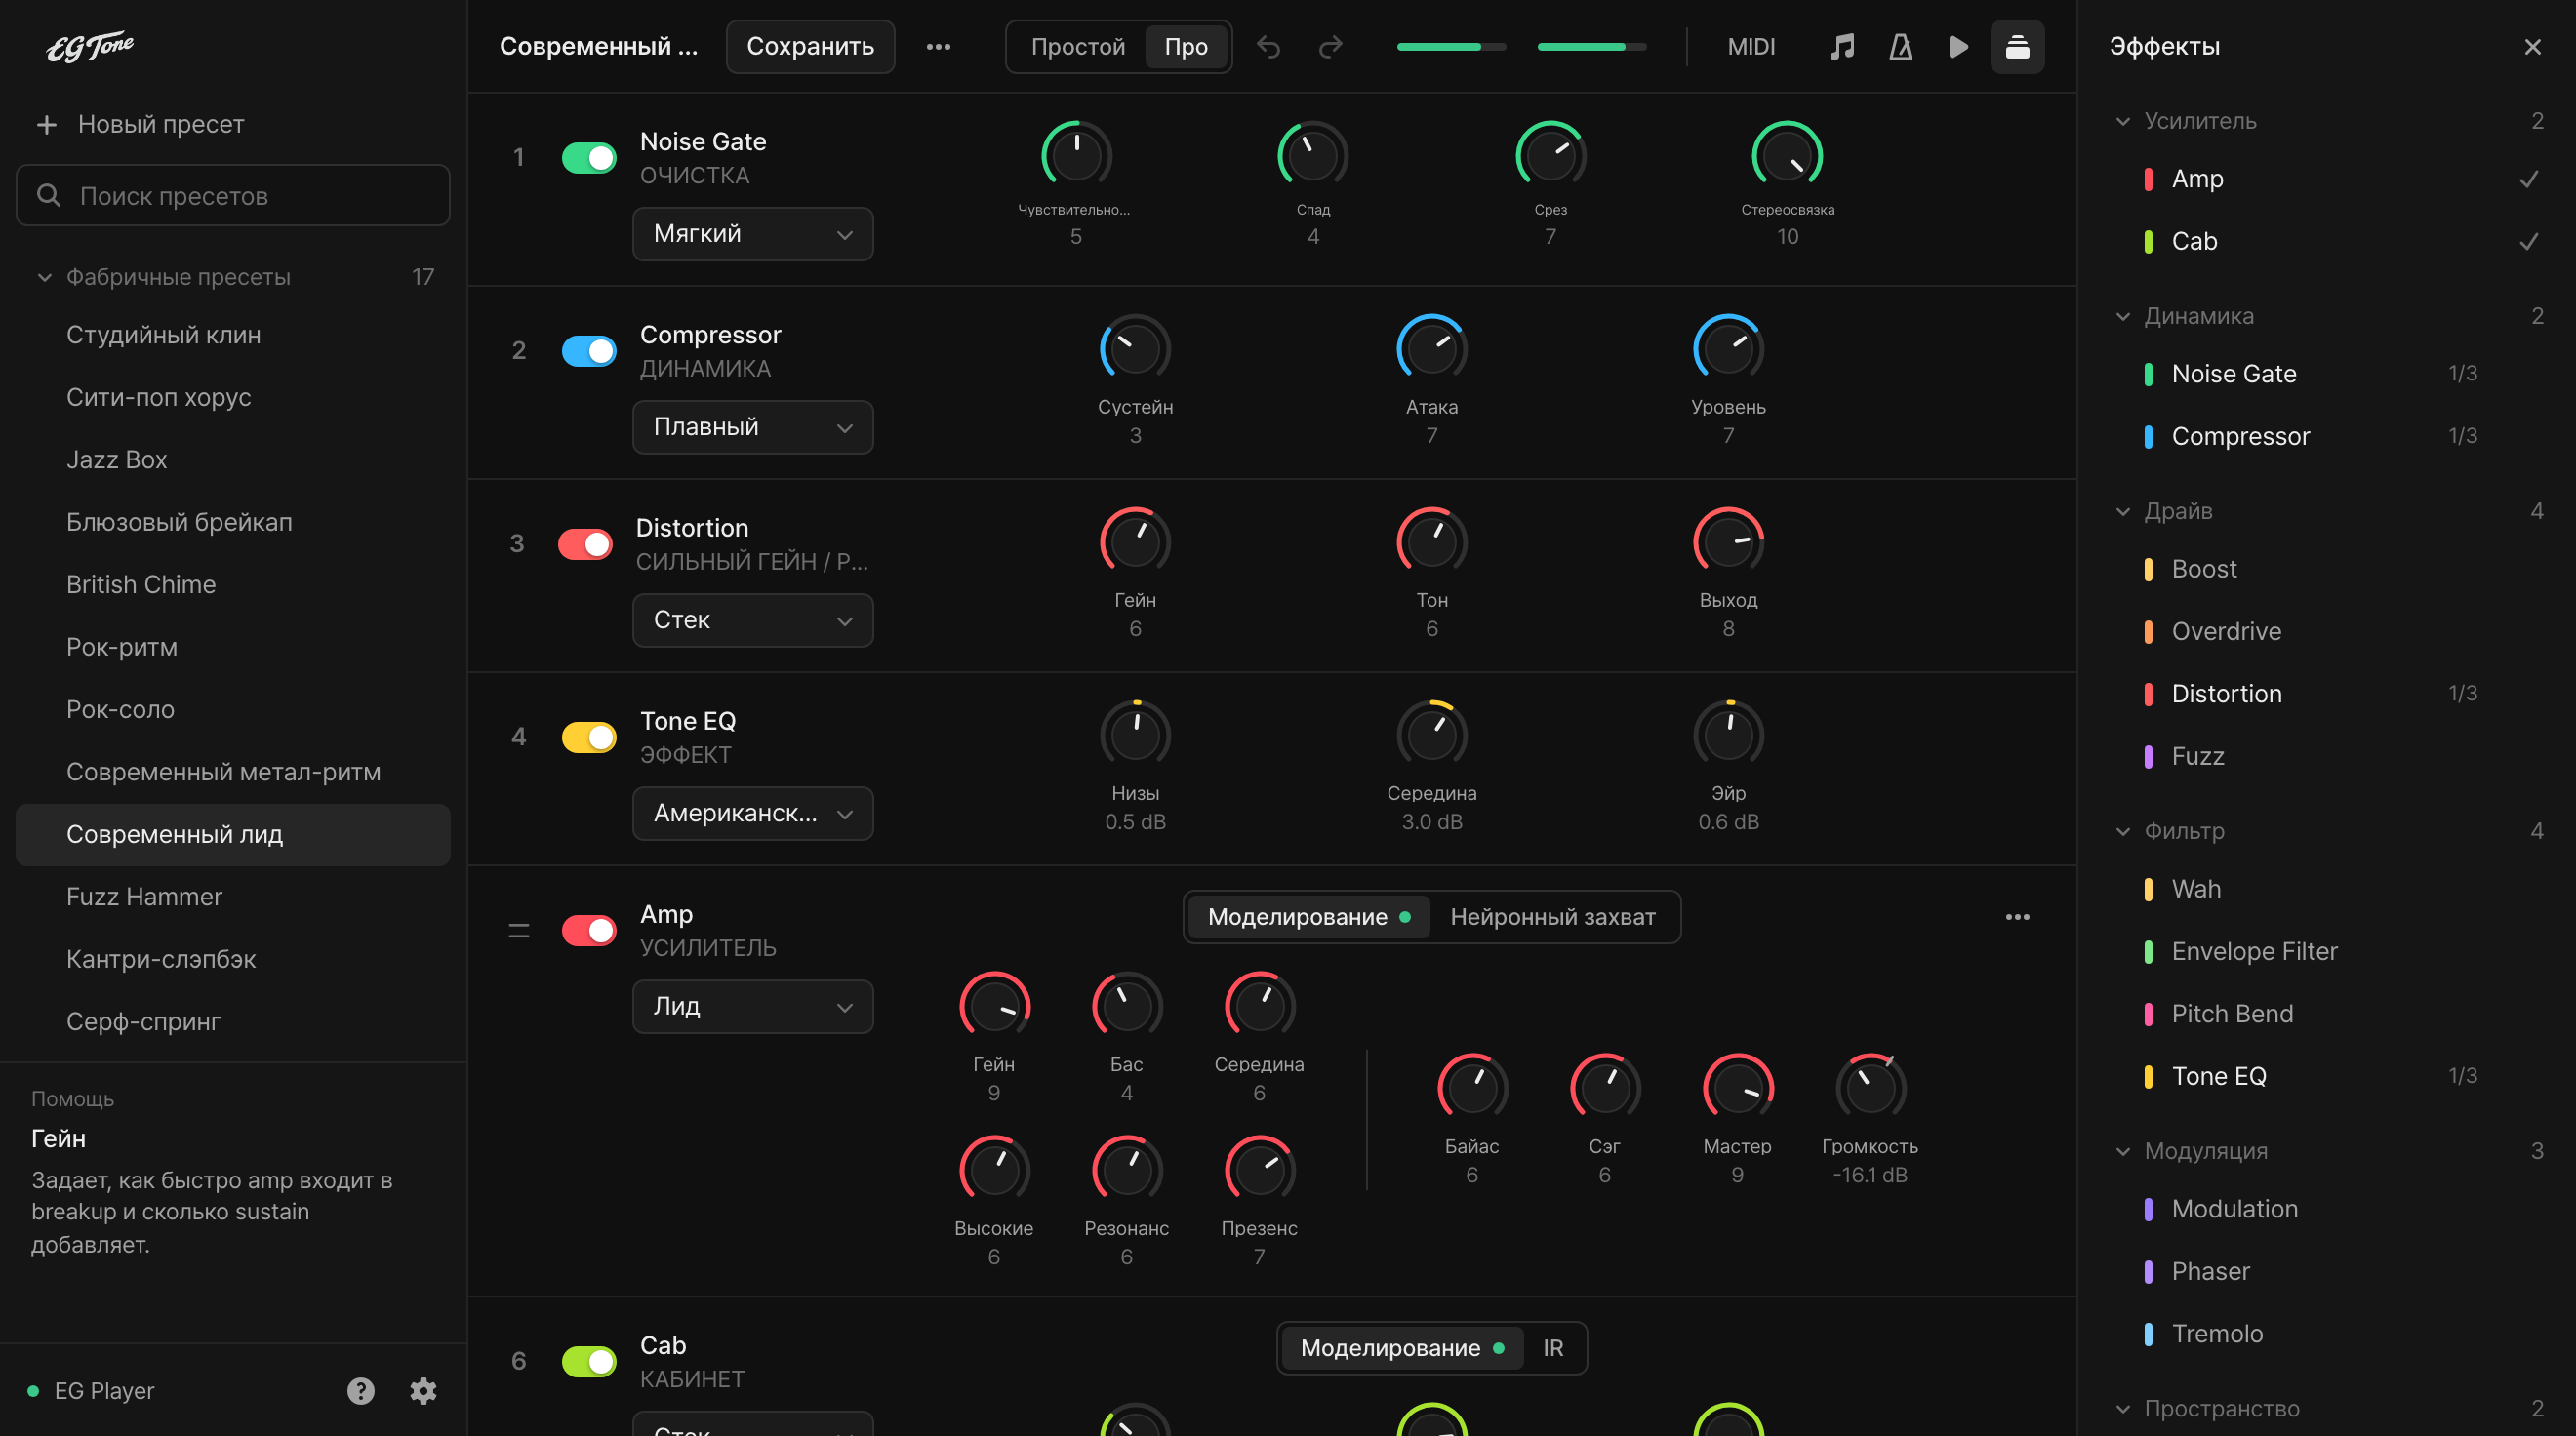Click the help question mark icon

pyautogui.click(x=361, y=1390)
